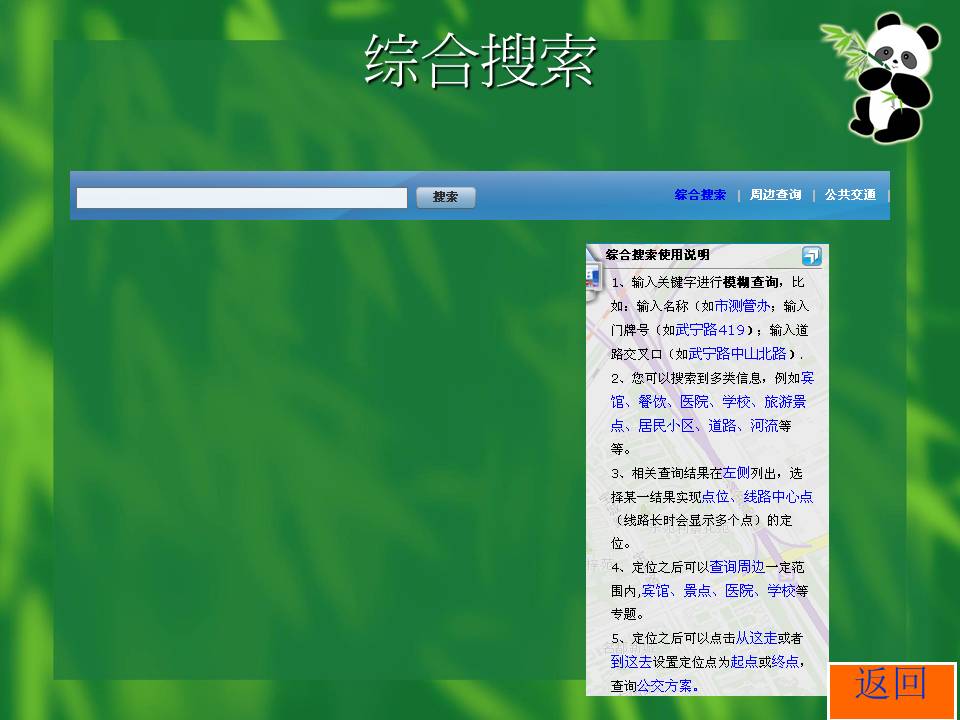This screenshot has width=960, height=720.
Task: Select the 到这去 link
Action: pyautogui.click(x=631, y=662)
